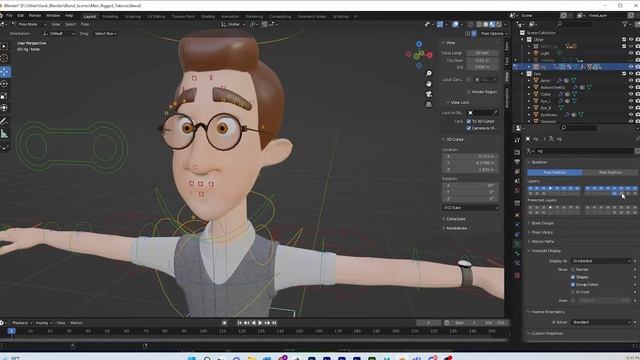The height and width of the screenshot is (360, 640).
Task: Enable the Render Region checkbox
Action: (469, 92)
